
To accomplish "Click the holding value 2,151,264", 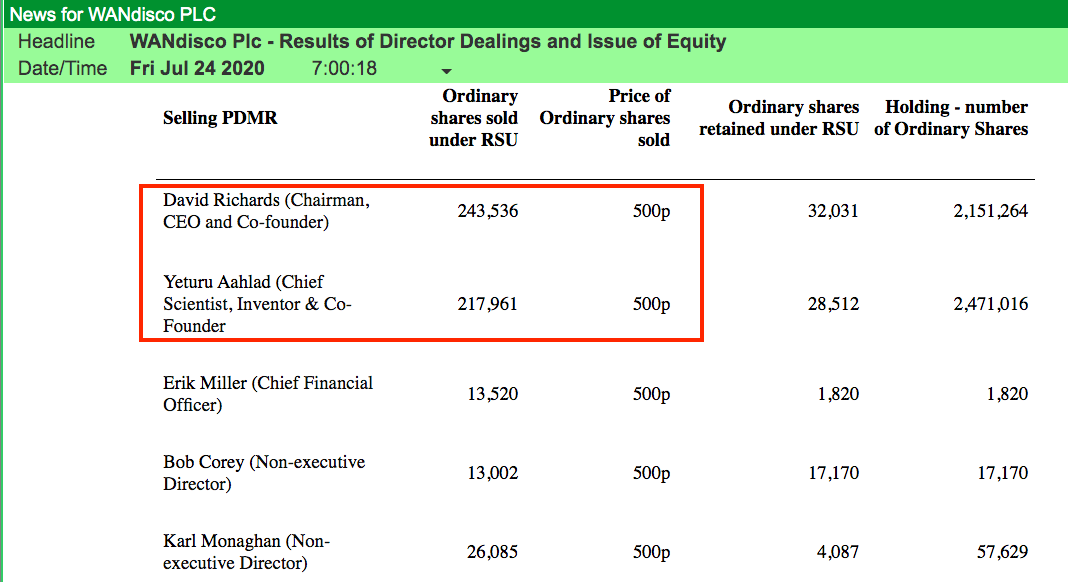I will click(x=990, y=211).
